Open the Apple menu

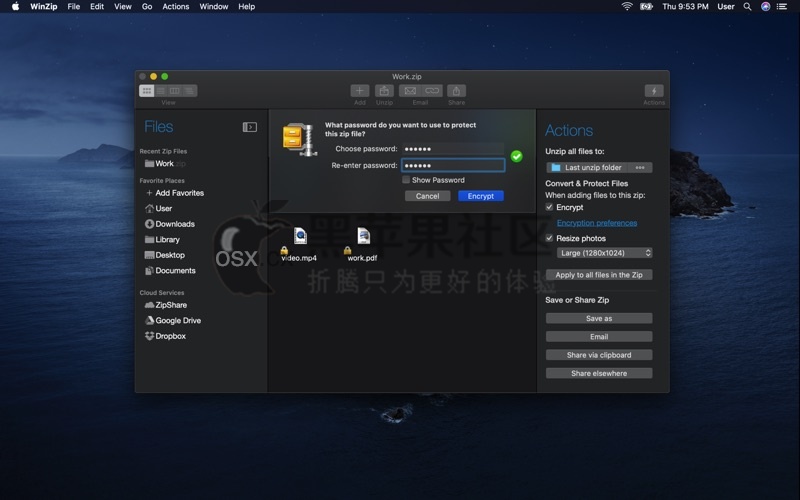pyautogui.click(x=15, y=7)
